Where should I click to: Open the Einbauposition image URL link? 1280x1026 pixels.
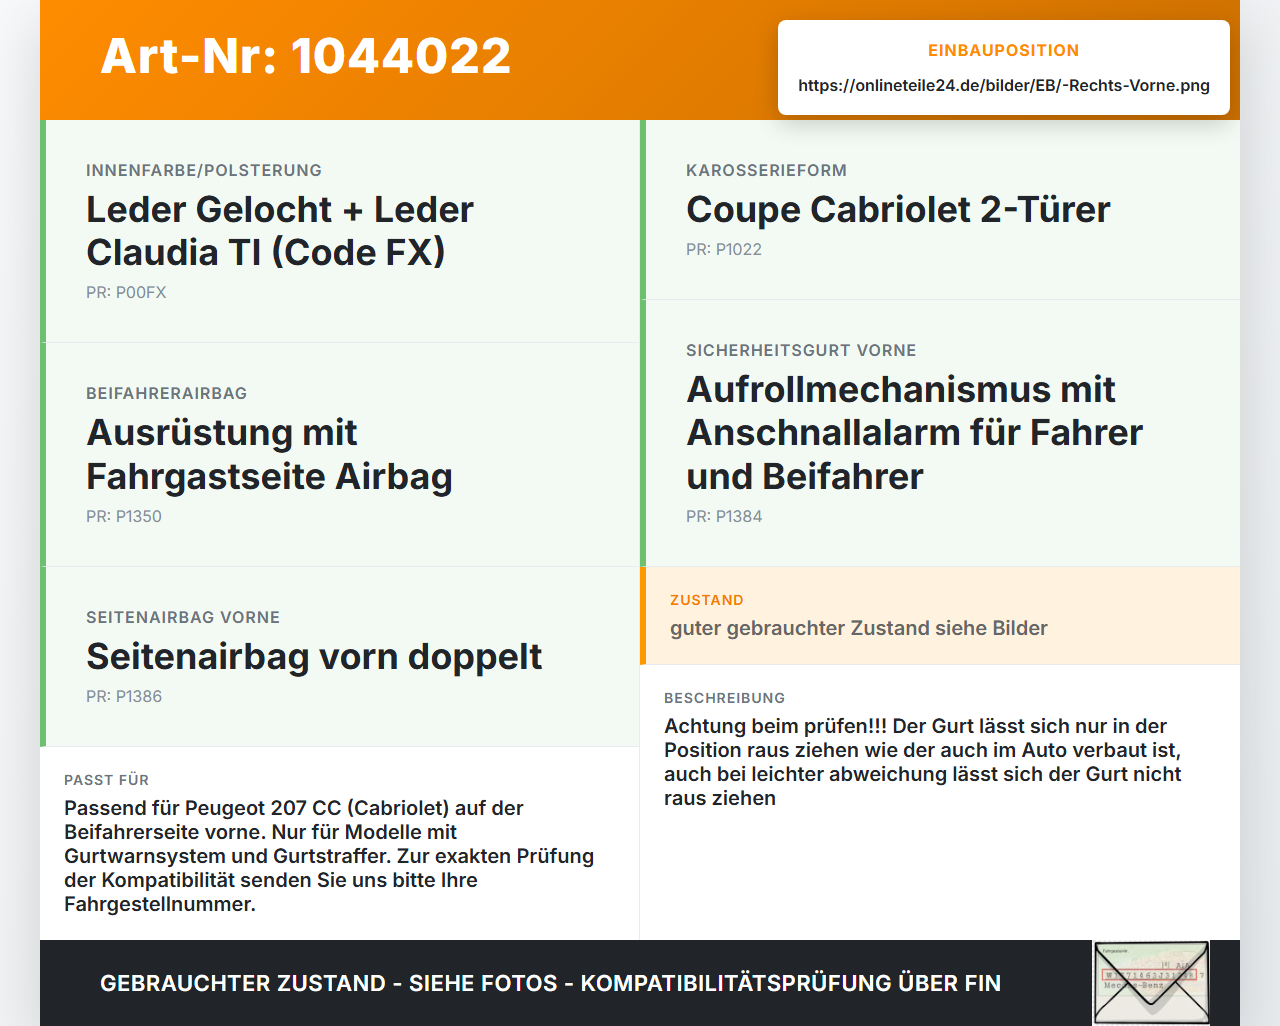coord(1004,85)
